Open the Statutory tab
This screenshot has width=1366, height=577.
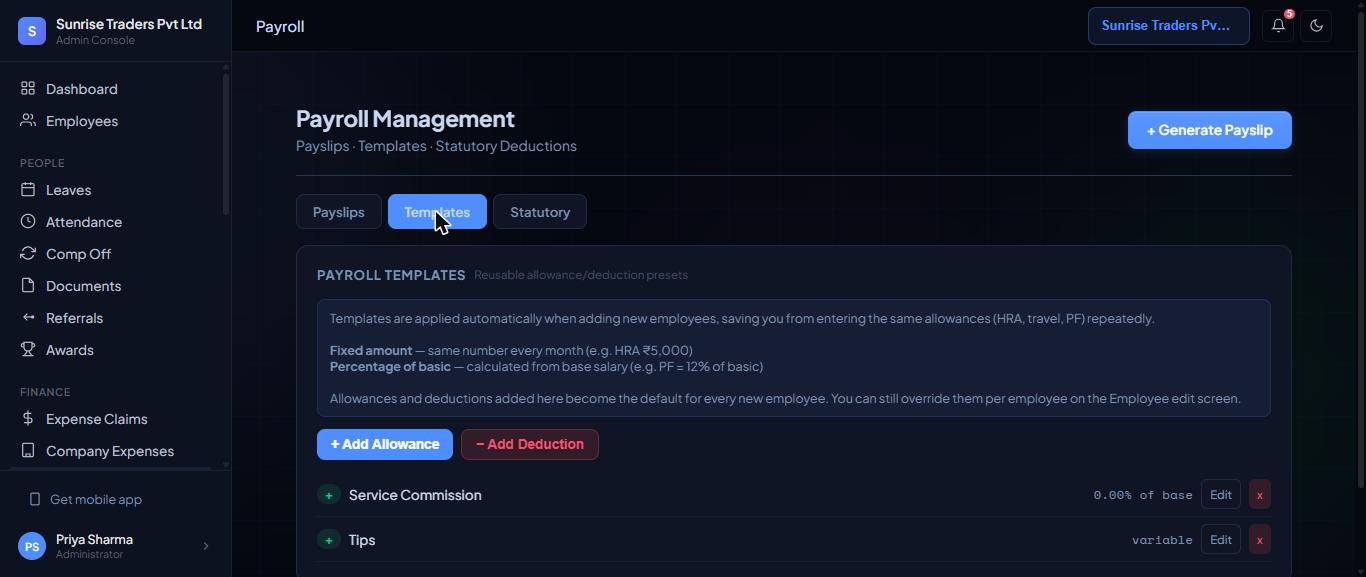pos(540,212)
